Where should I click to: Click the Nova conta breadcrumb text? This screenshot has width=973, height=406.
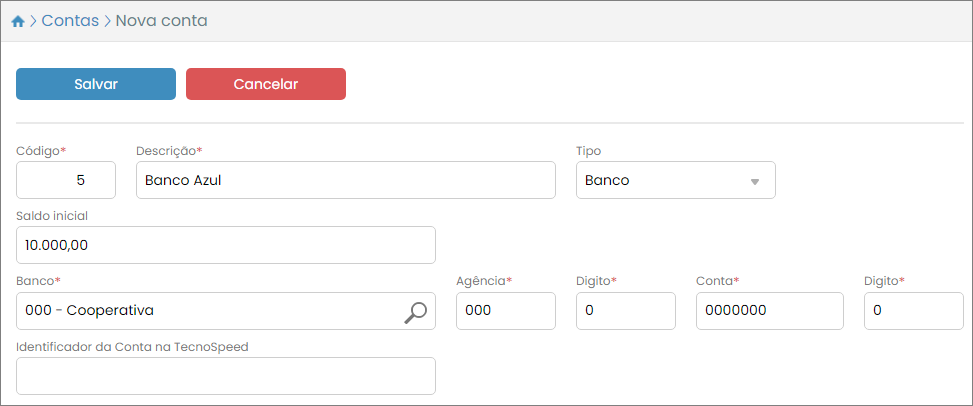pos(162,21)
